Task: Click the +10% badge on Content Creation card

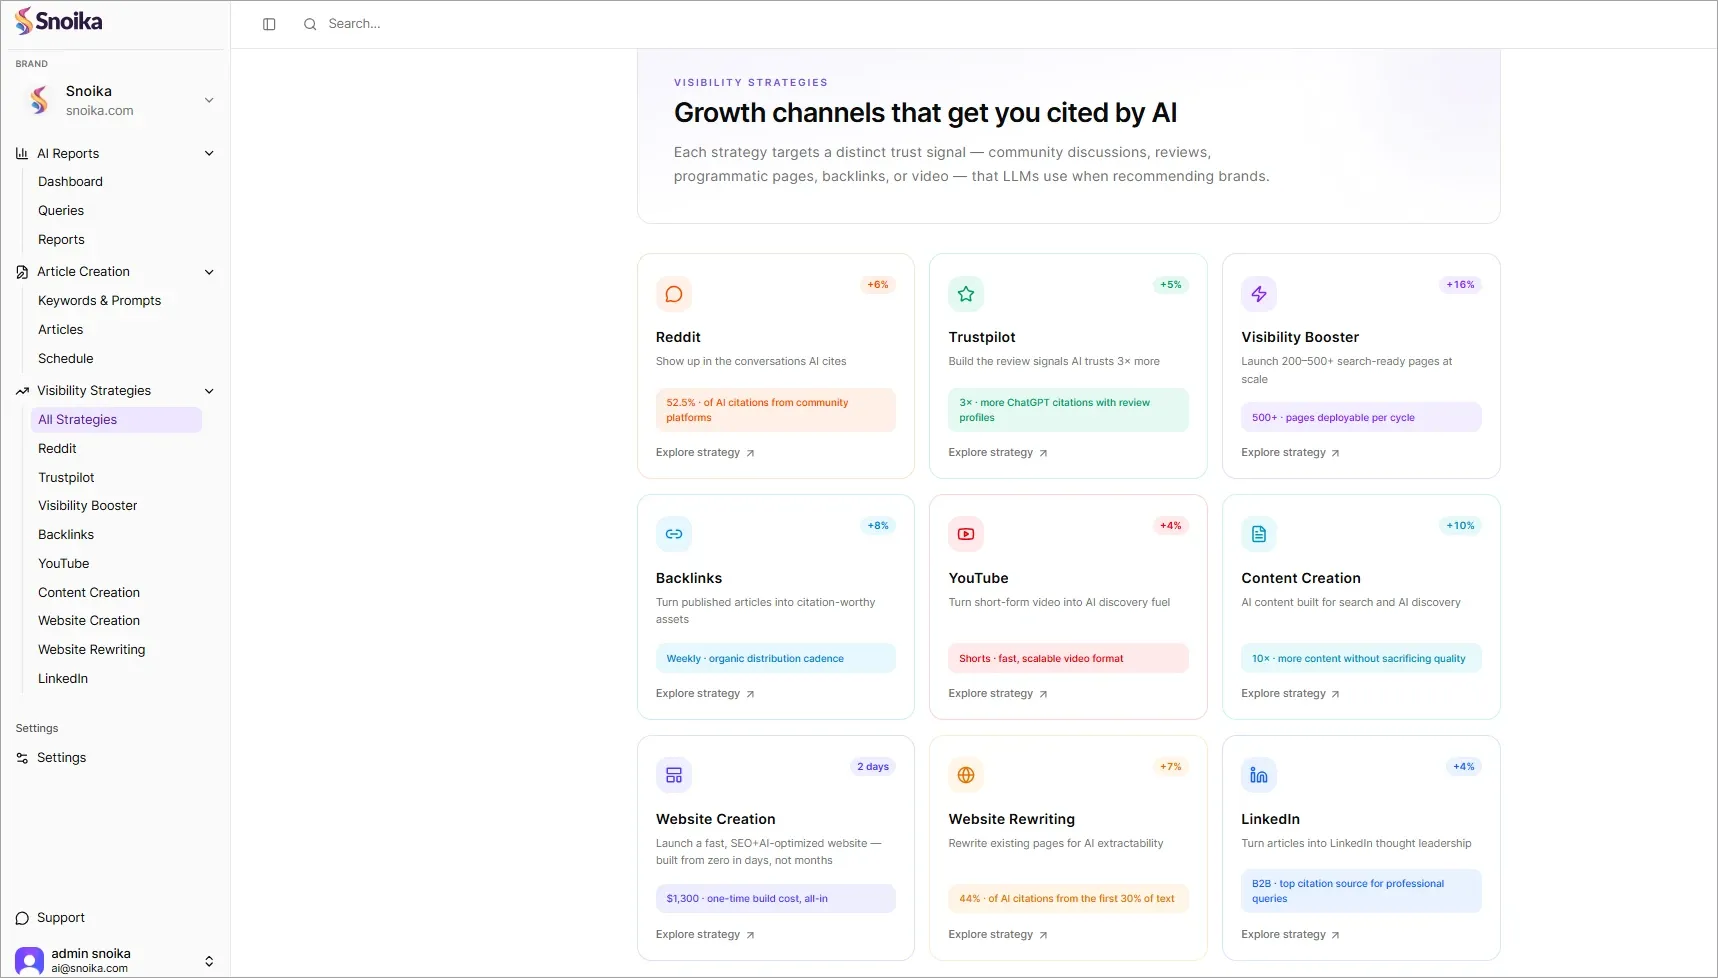Action: pyautogui.click(x=1460, y=526)
